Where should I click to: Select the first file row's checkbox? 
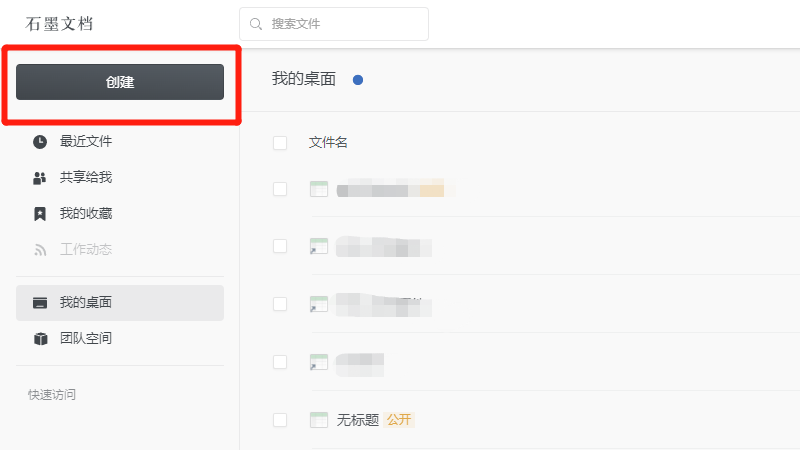click(280, 189)
